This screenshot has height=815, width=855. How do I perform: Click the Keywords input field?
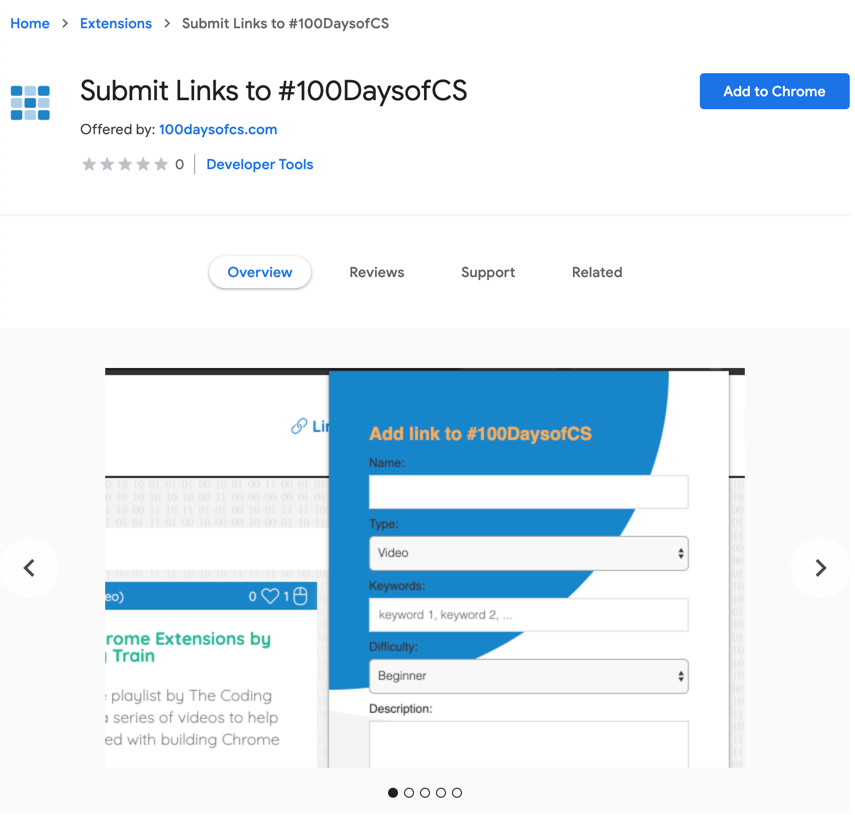(x=528, y=615)
